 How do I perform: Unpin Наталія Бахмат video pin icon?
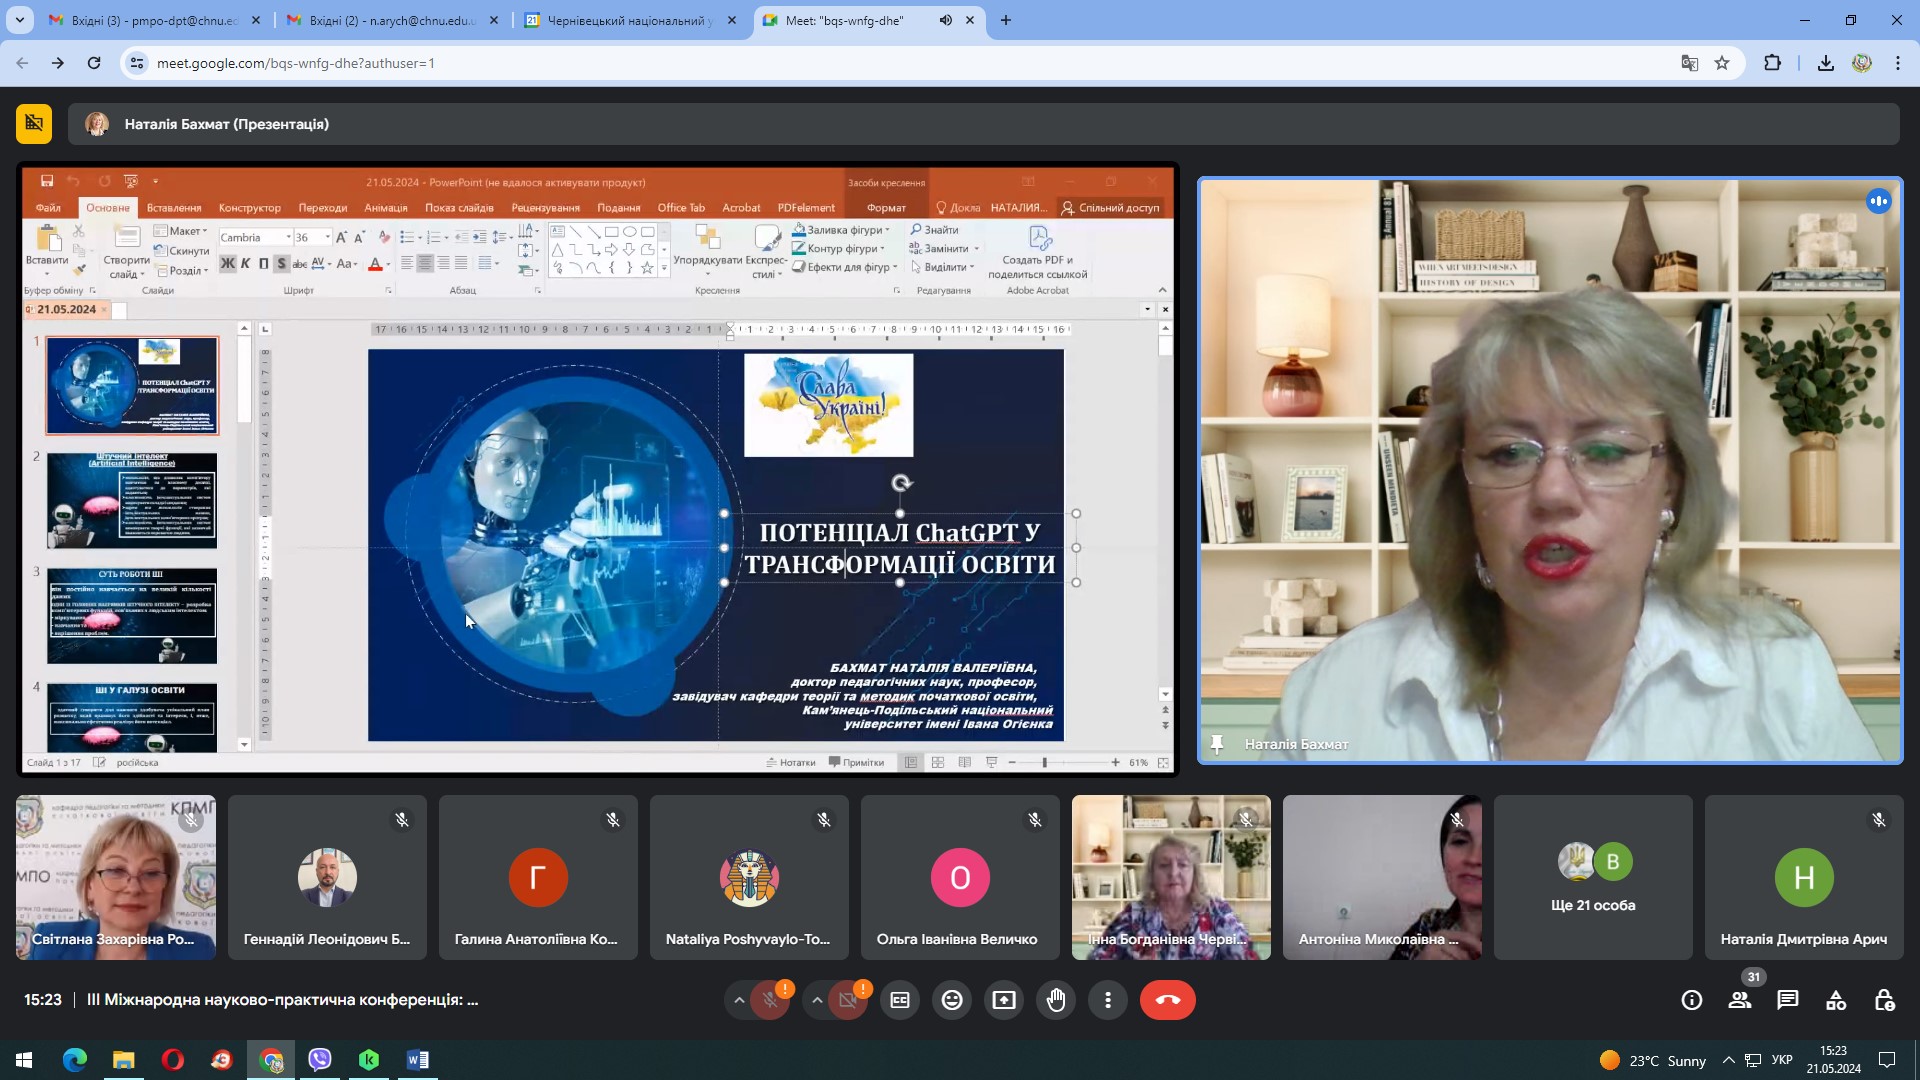(1217, 744)
